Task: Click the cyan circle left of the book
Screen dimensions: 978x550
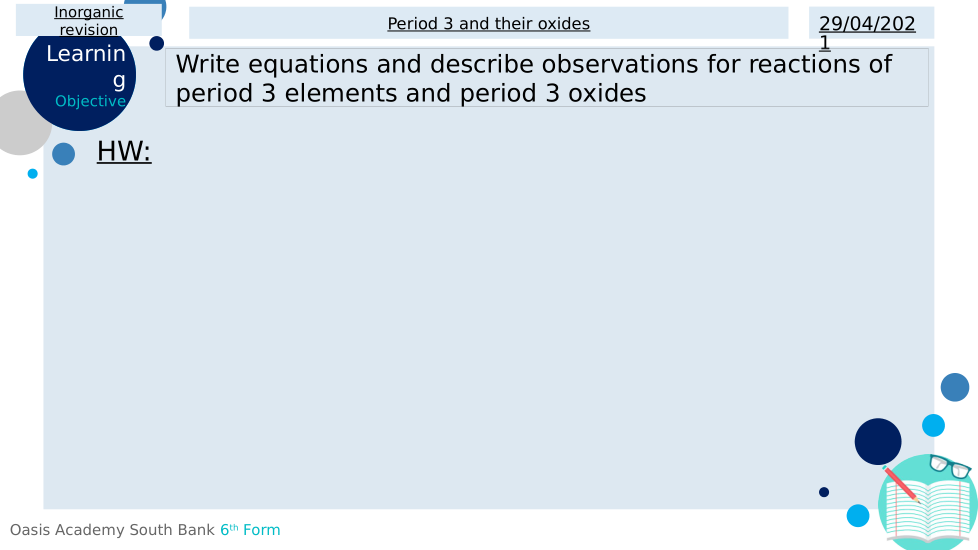Action: pos(858,516)
